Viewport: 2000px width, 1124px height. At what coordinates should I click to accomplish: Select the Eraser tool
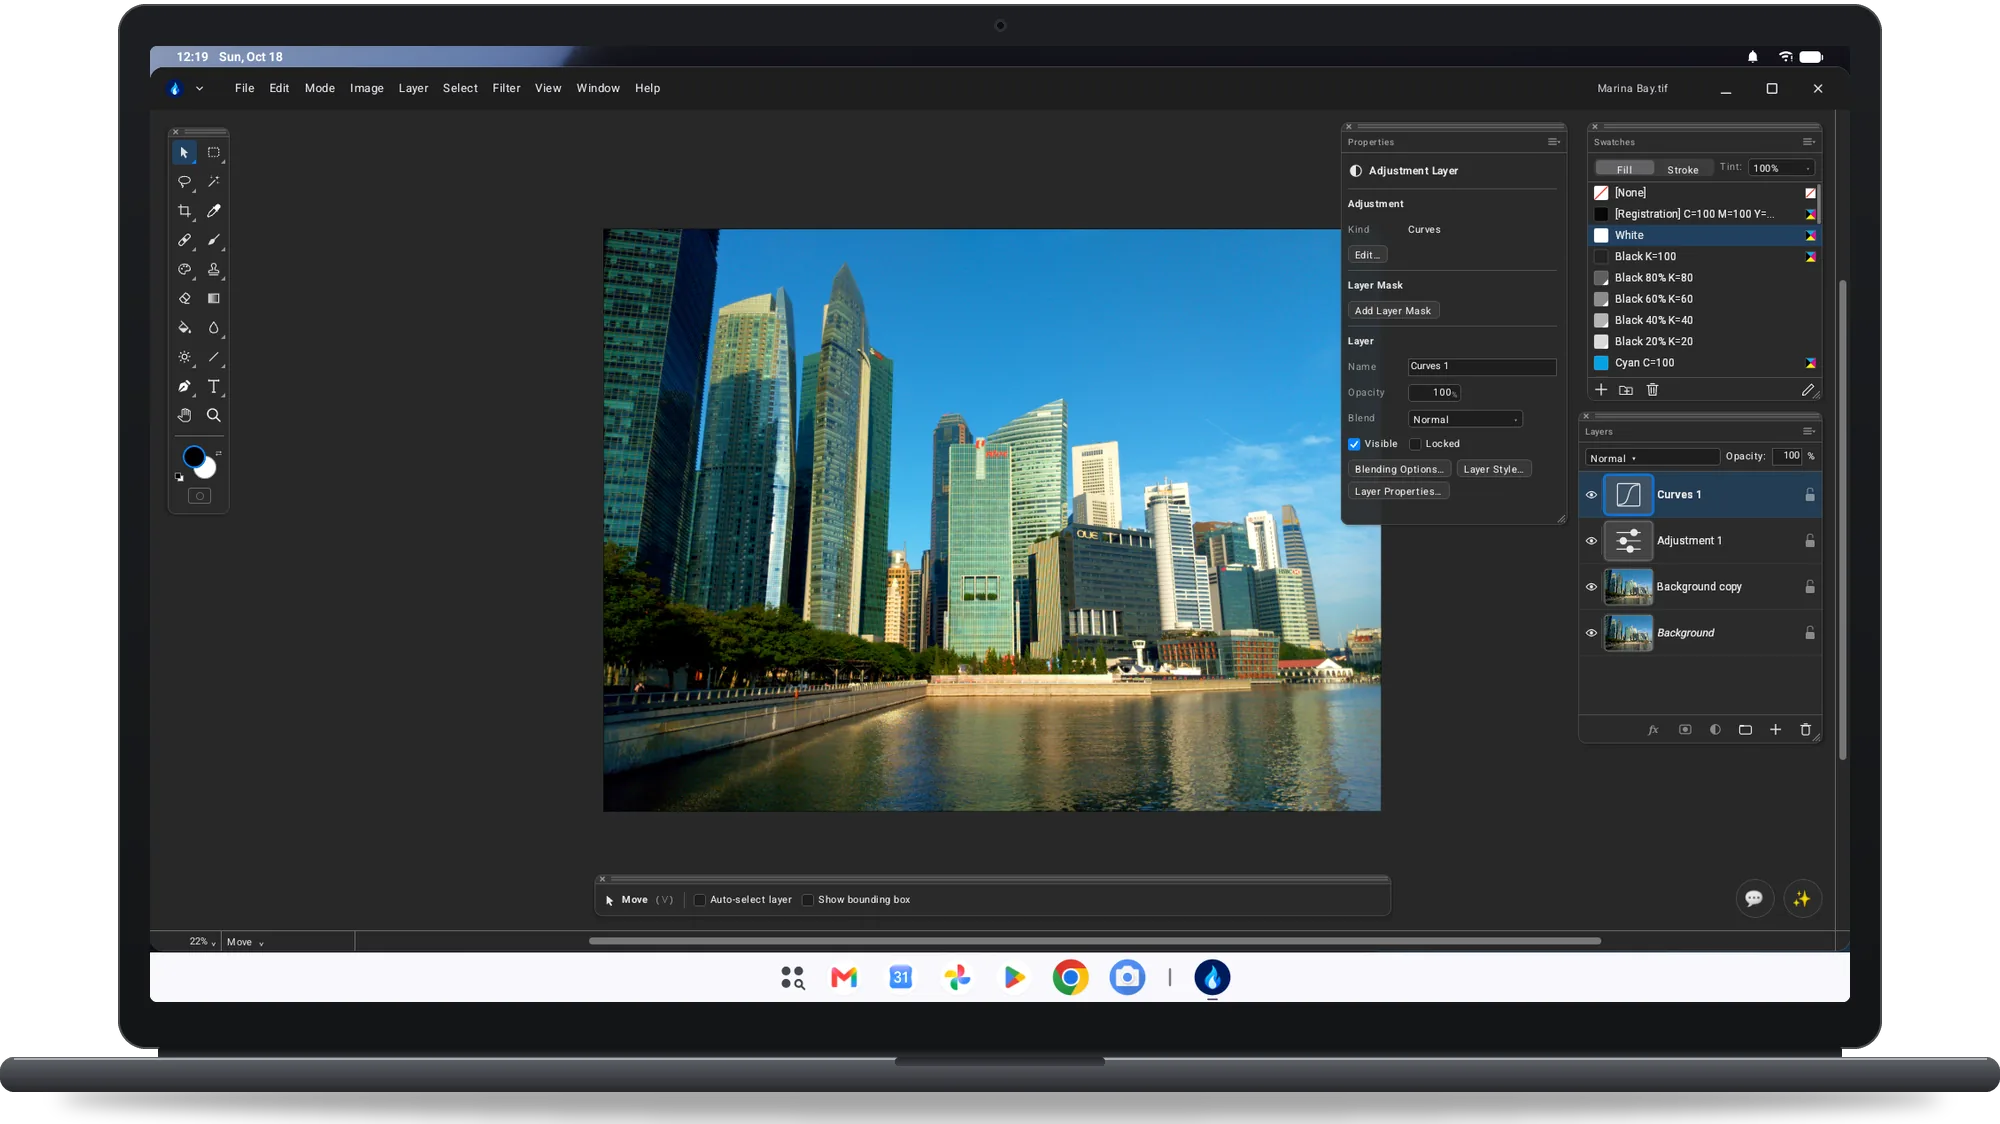click(x=185, y=299)
